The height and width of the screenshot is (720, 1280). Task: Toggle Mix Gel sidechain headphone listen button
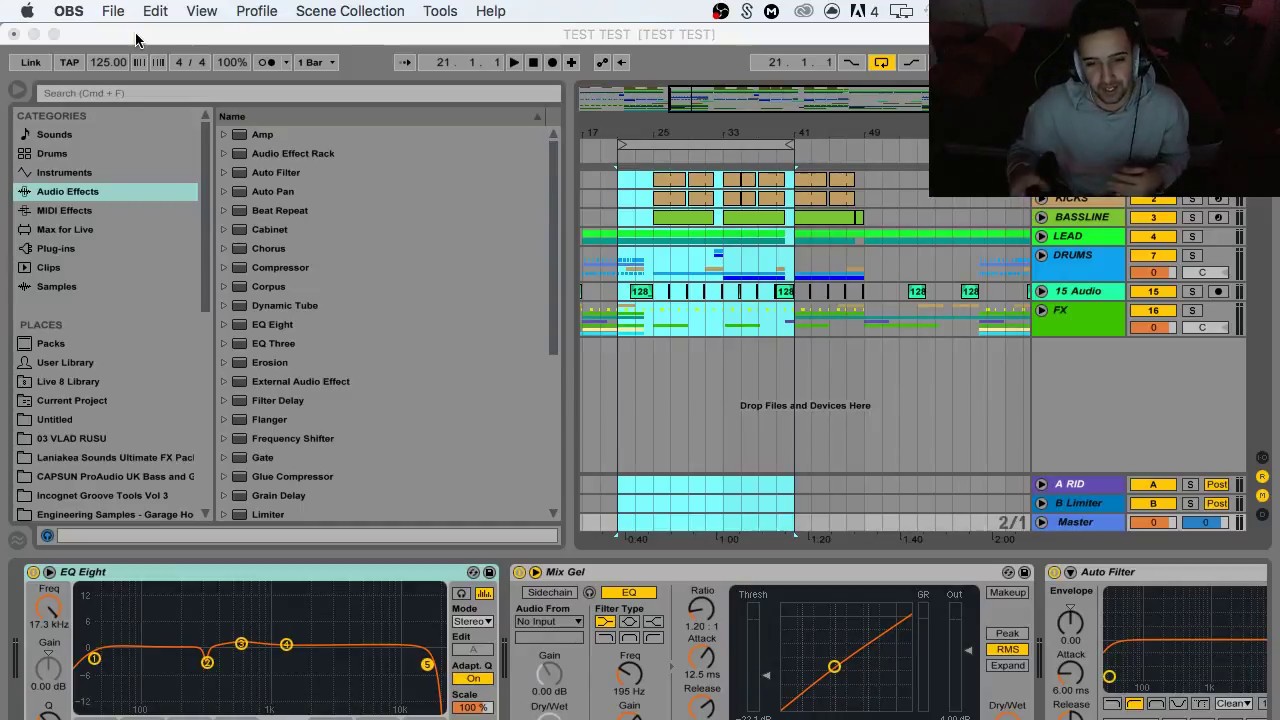(589, 593)
